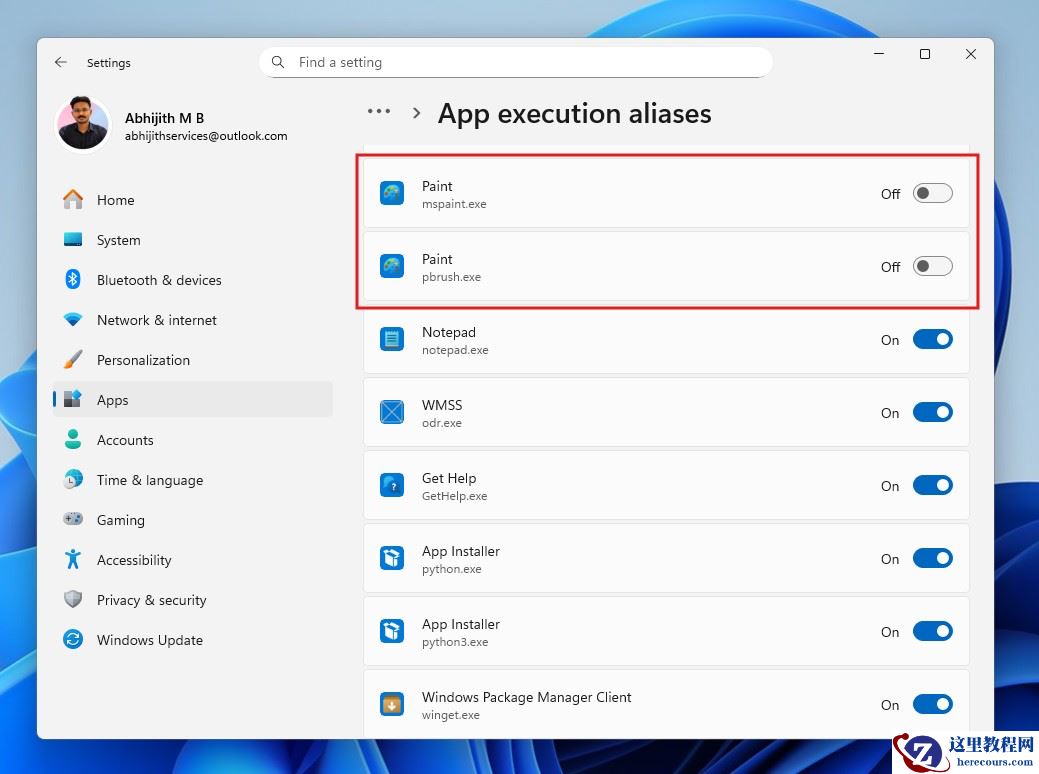
Task: Open Bluetooth & devices settings
Action: (x=159, y=280)
